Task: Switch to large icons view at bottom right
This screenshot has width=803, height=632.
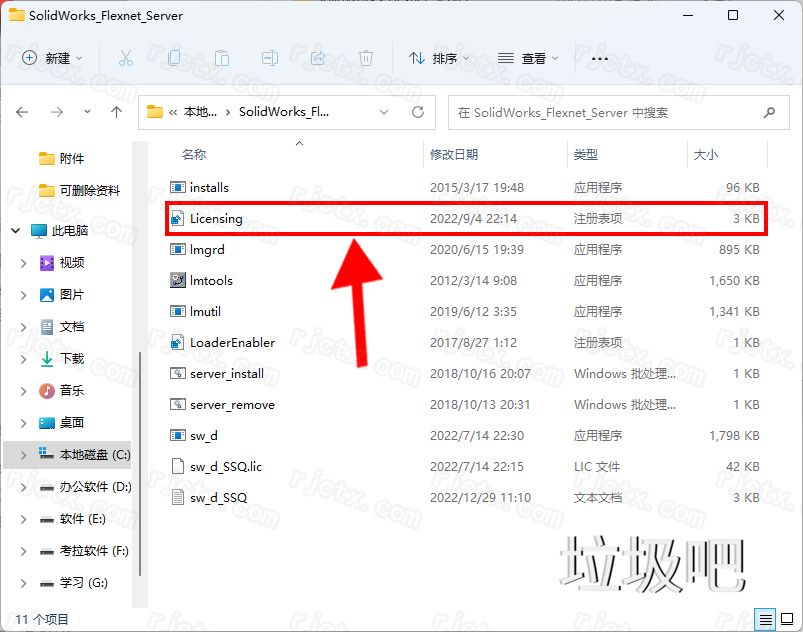Action: [788, 619]
